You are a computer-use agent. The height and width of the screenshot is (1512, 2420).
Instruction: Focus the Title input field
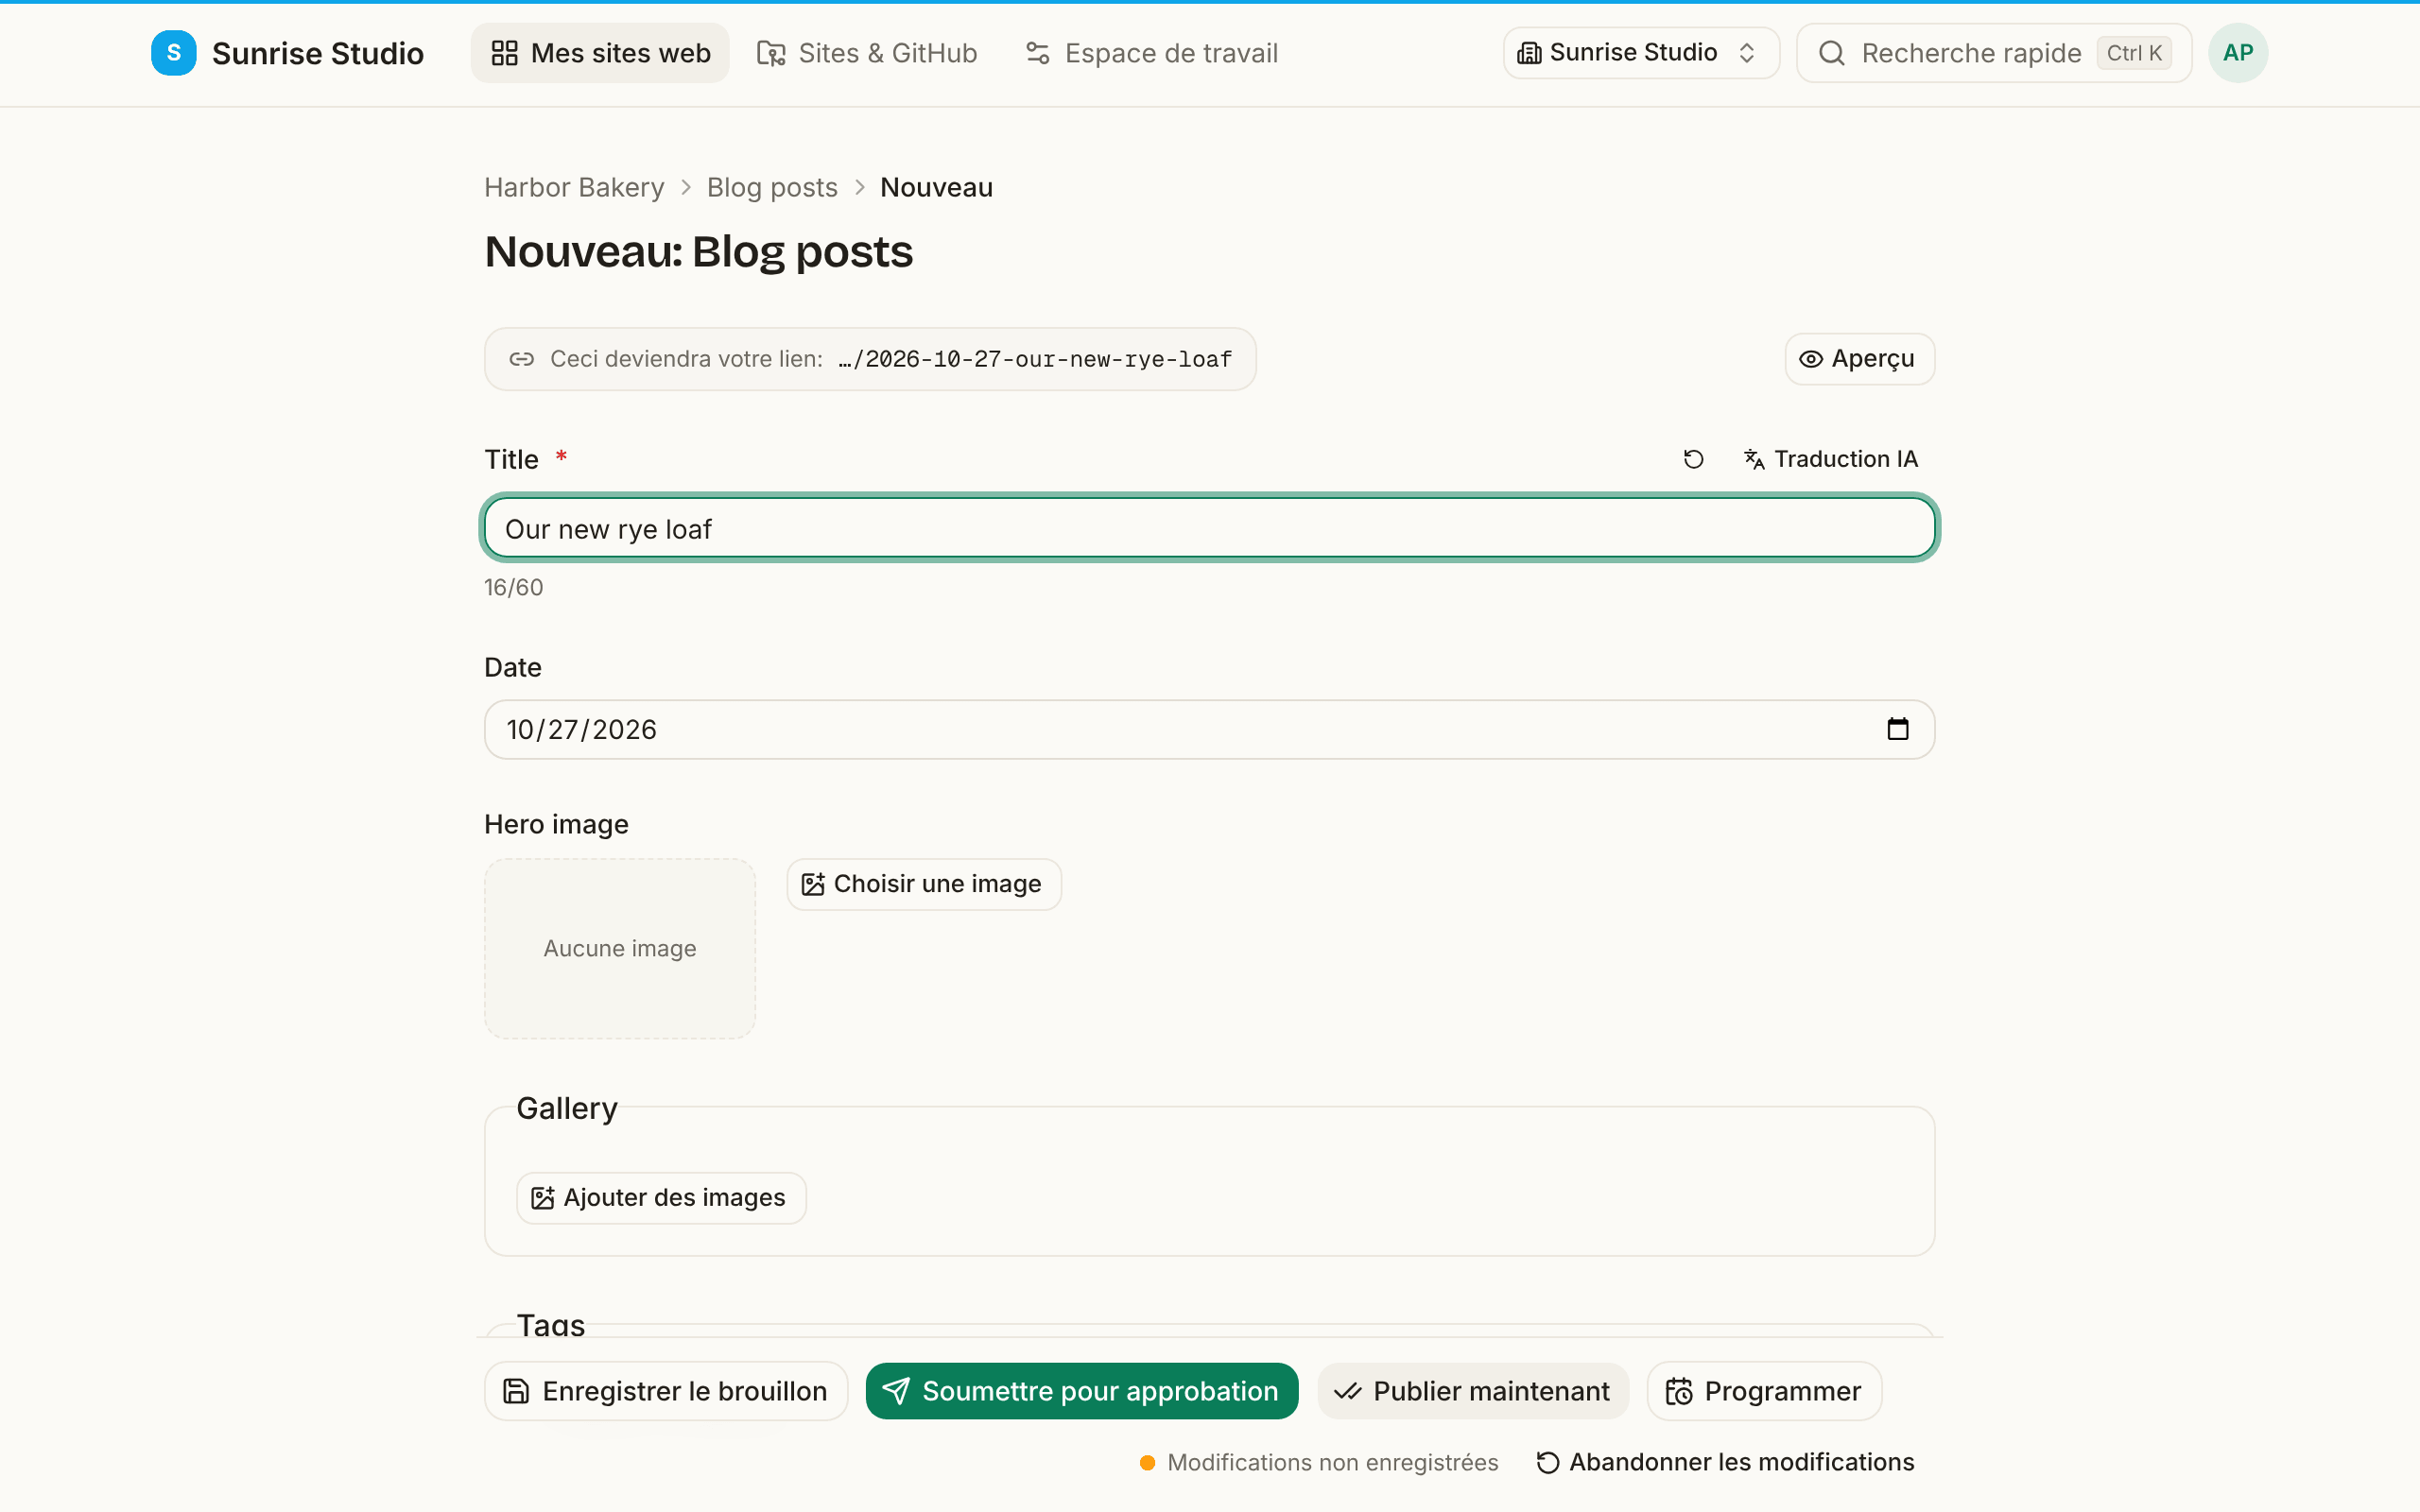1210,528
